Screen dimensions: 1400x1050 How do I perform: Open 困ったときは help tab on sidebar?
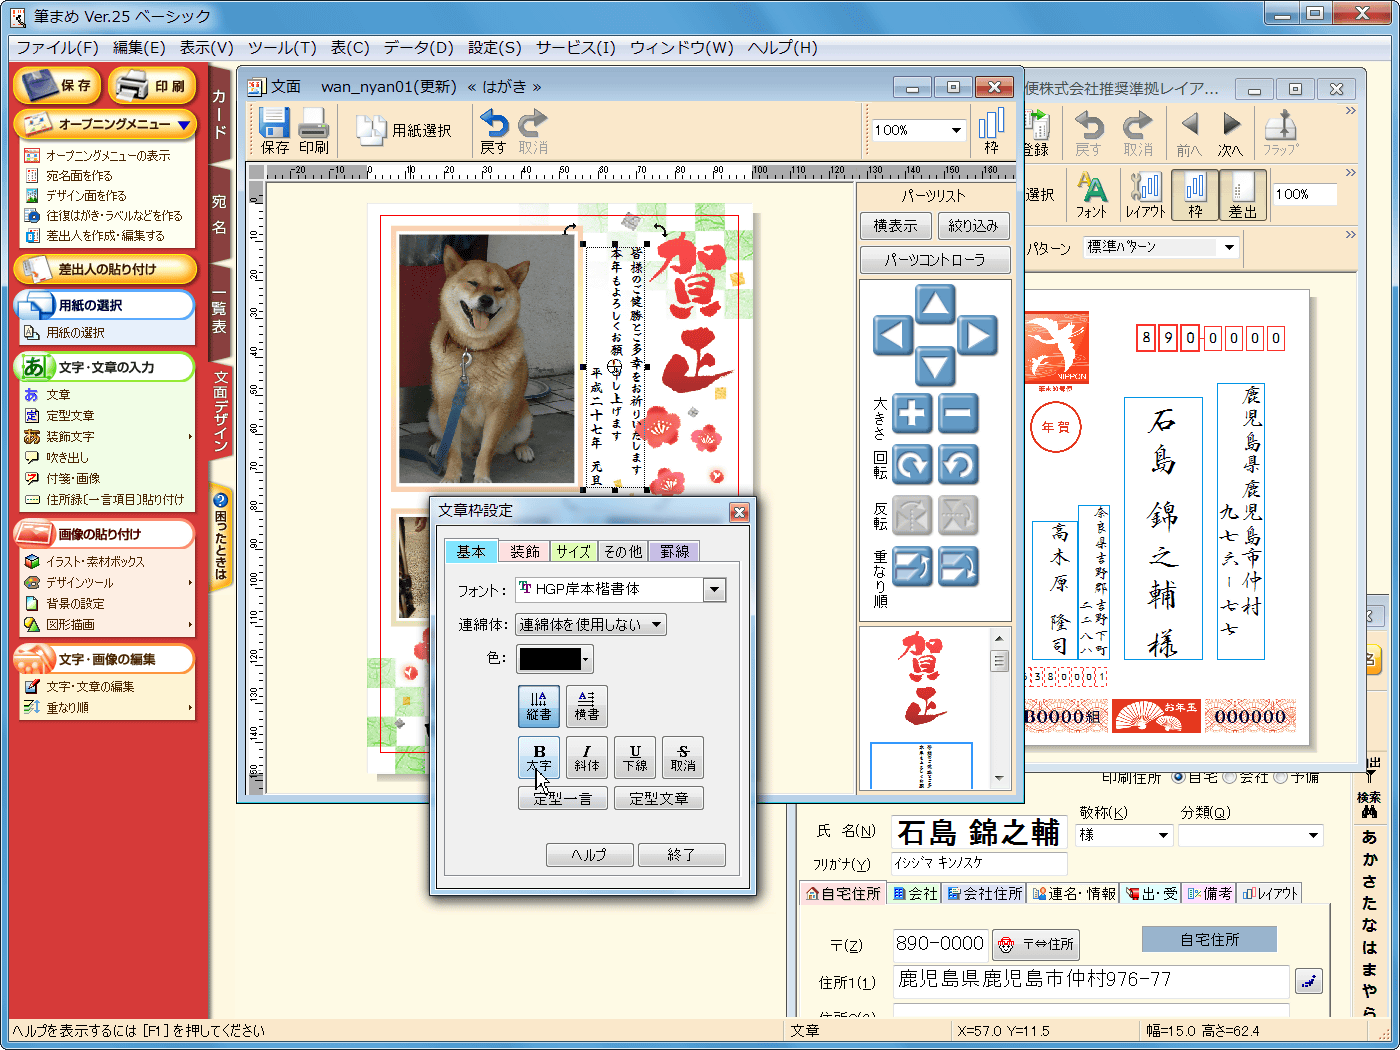(221, 537)
